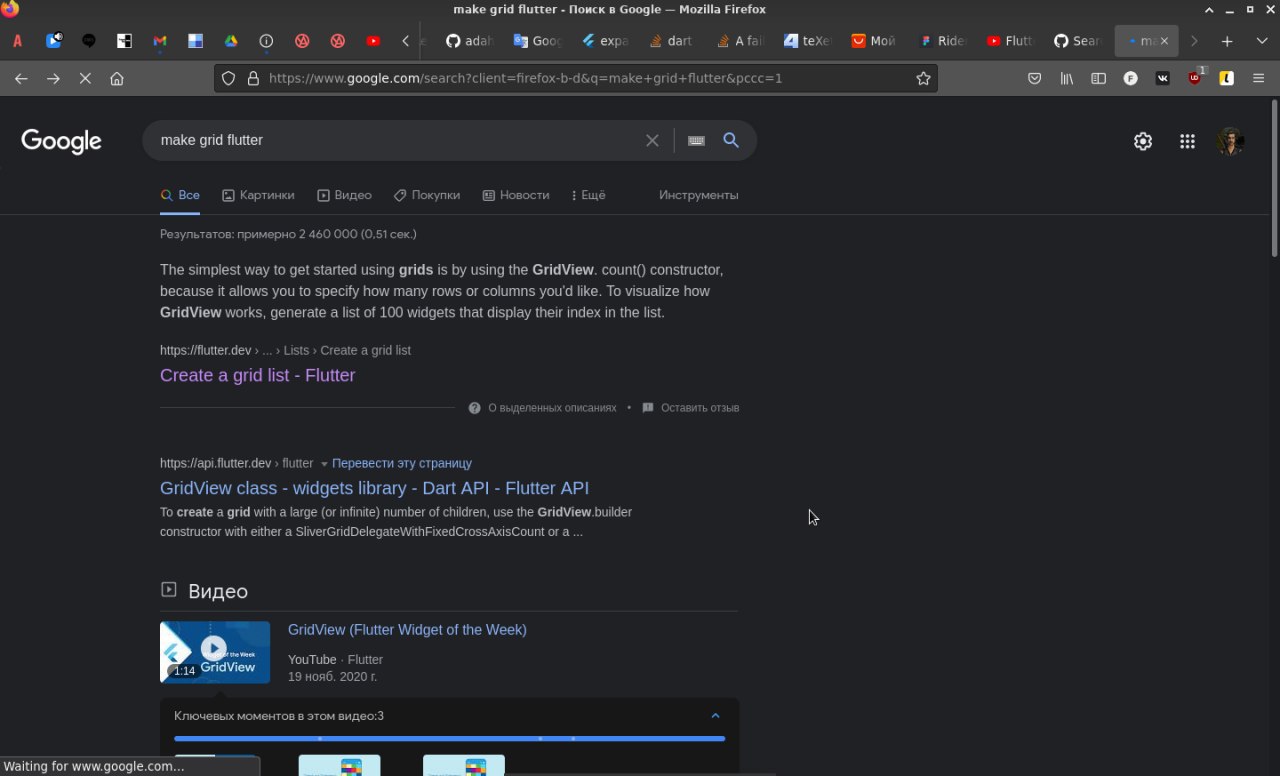Click Перевести эту страницу translate link
Image resolution: width=1280 pixels, height=776 pixels.
tap(402, 463)
